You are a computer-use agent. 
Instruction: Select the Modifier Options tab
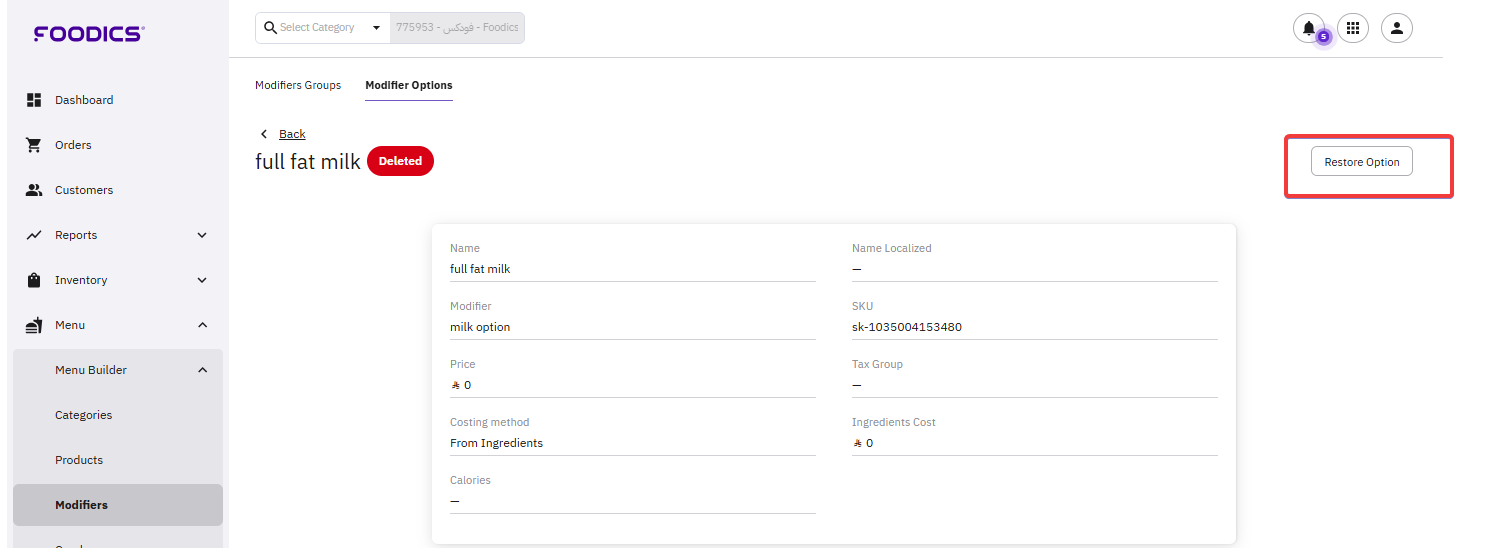(409, 85)
